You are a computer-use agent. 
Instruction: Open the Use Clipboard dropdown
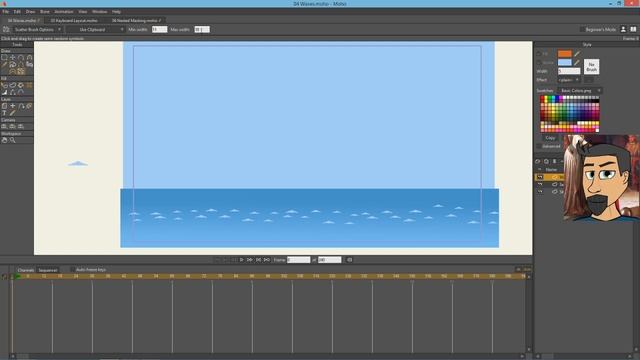95,29
